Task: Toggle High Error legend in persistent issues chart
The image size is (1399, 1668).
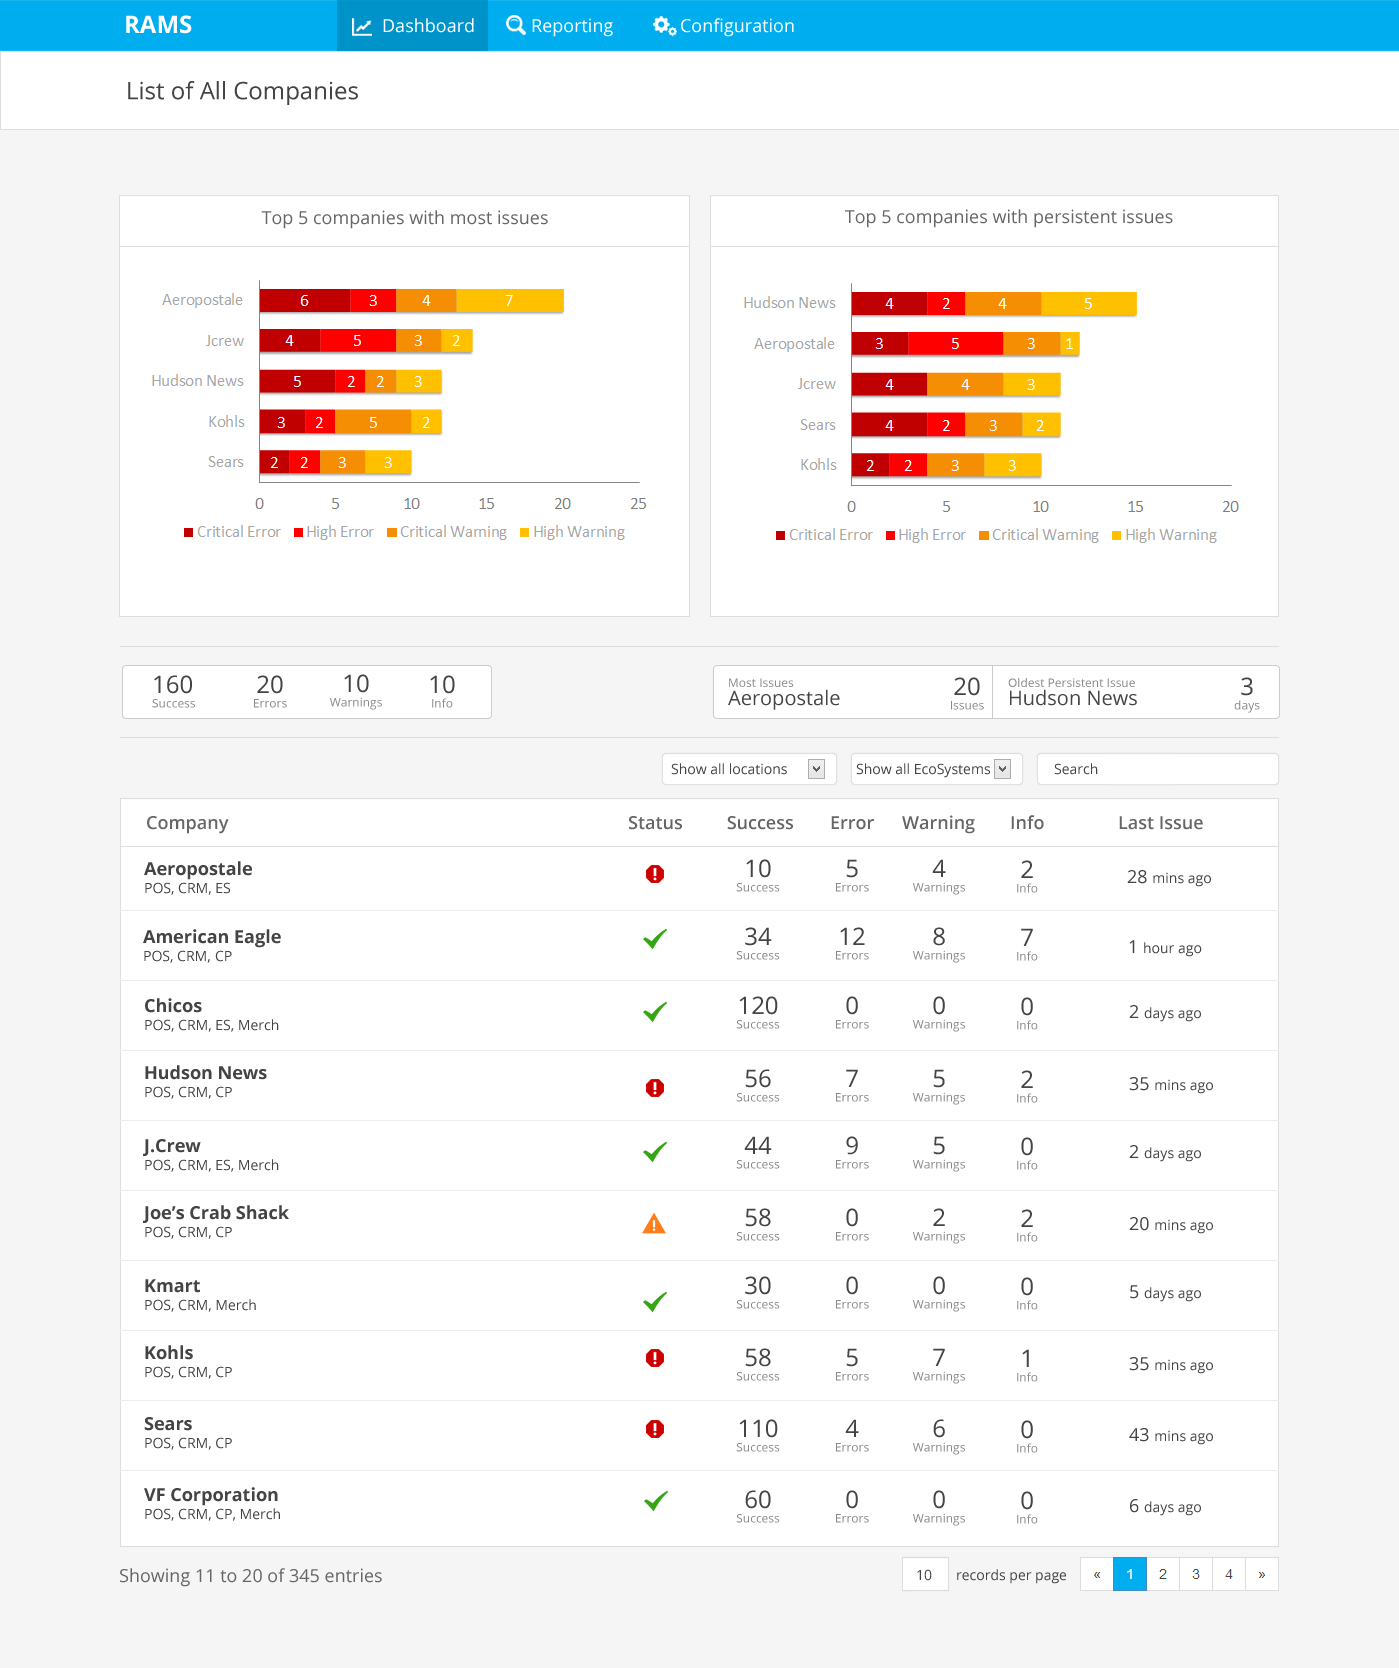Action: (926, 535)
